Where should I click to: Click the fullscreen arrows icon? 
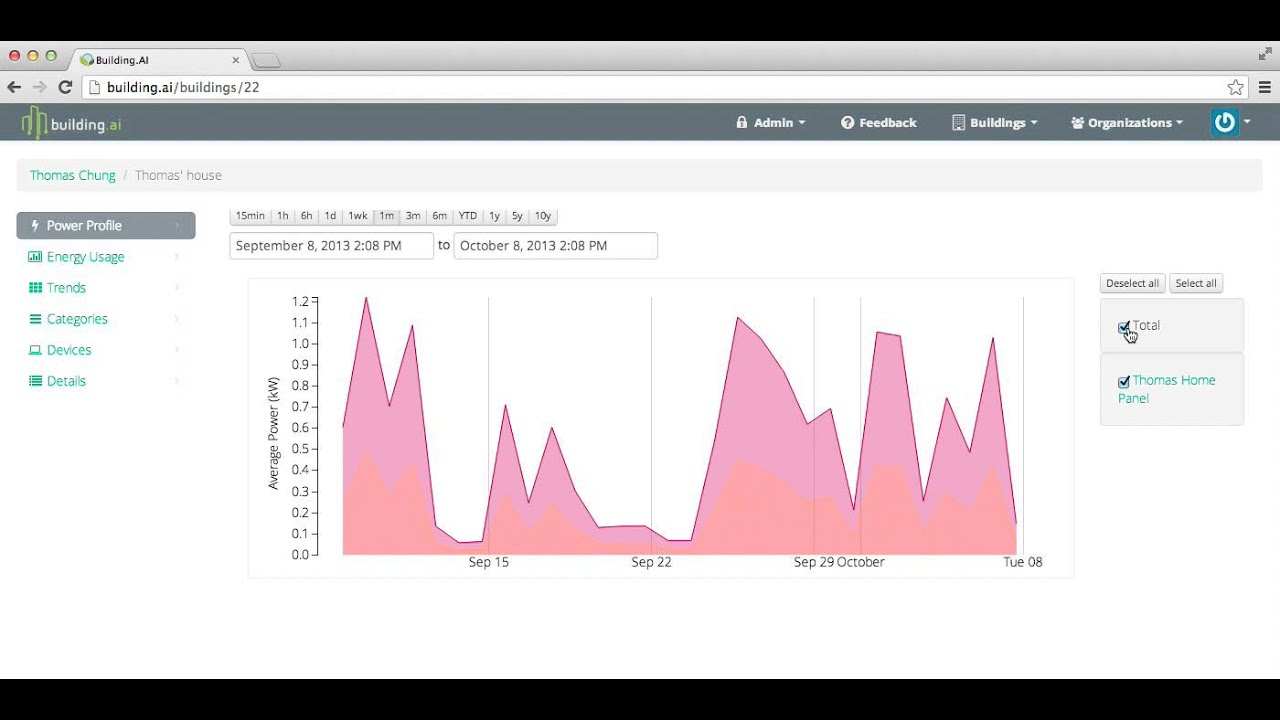point(1265,54)
